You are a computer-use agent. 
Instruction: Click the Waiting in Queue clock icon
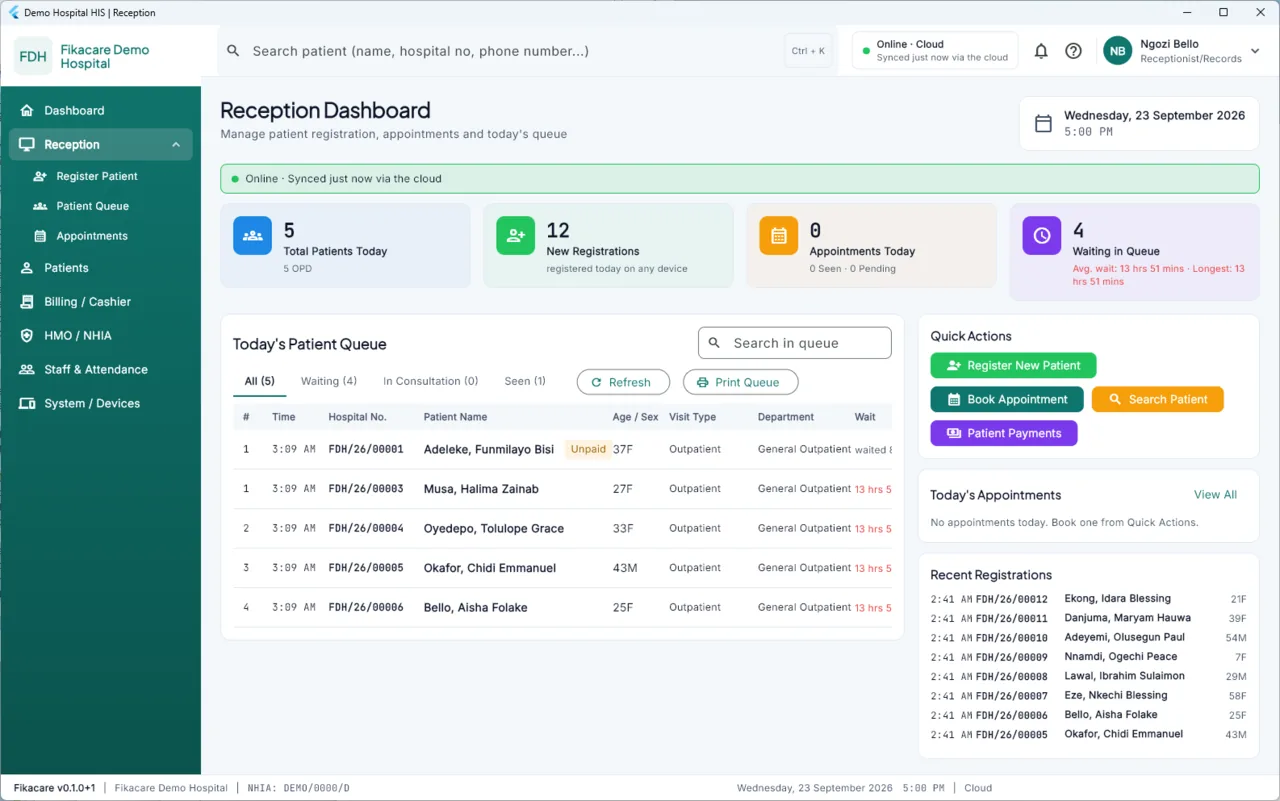[1042, 235]
